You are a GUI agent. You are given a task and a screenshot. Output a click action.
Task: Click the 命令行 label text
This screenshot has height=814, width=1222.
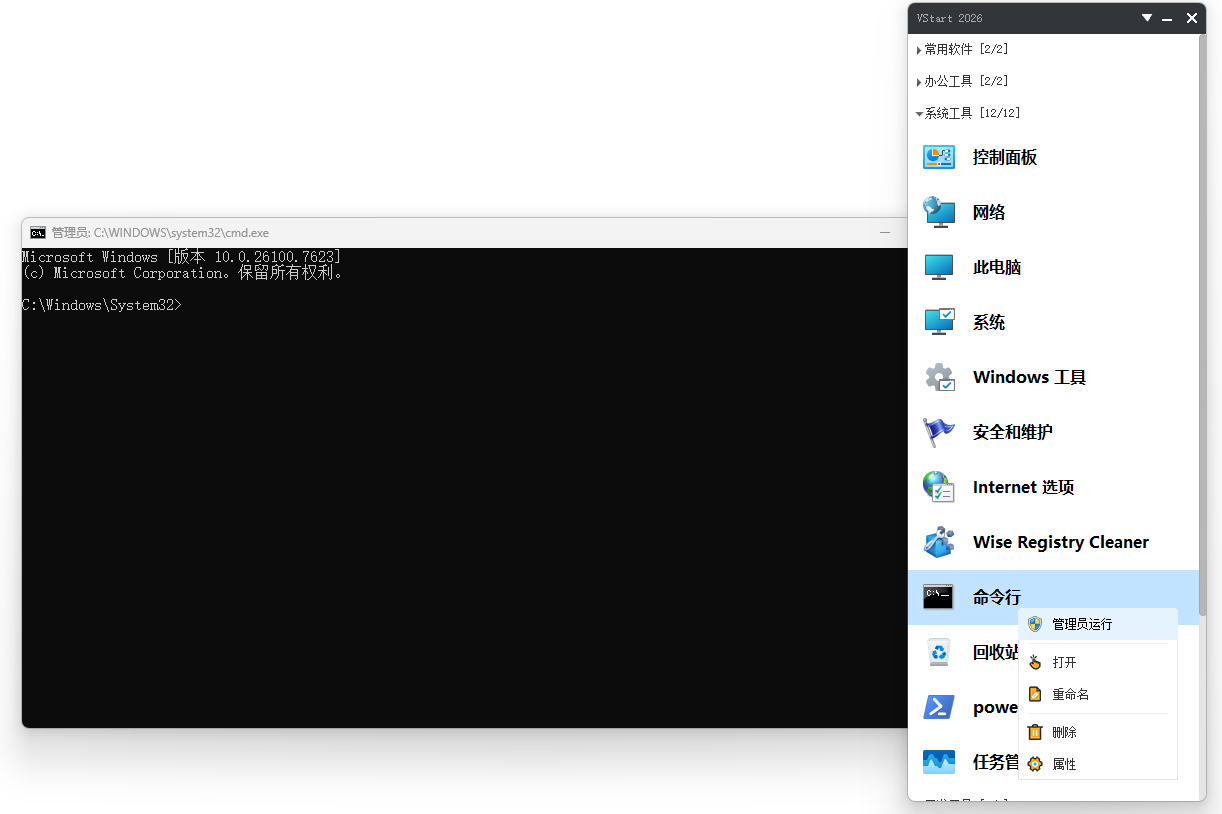997,597
